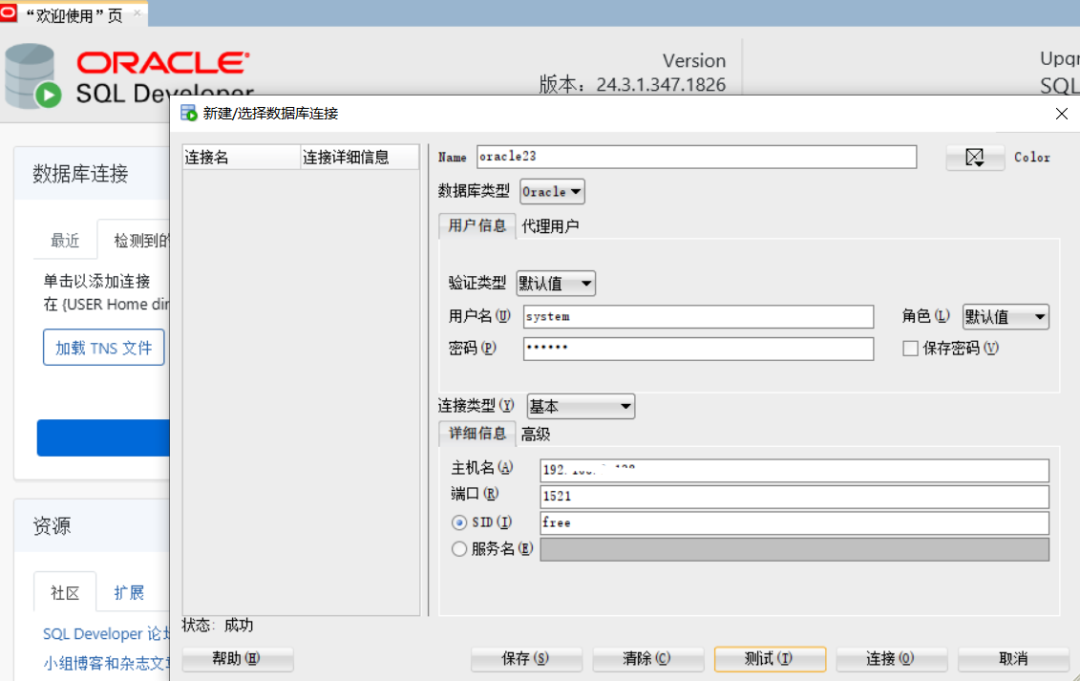This screenshot has height=681, width=1080.
Task: Switch to the 用户信息 tab
Action: click(477, 226)
